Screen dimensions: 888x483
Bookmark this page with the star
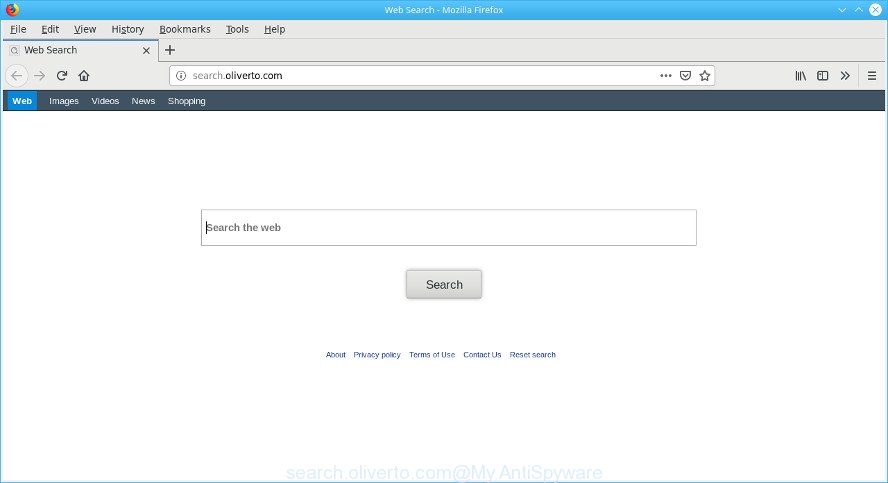click(x=705, y=75)
